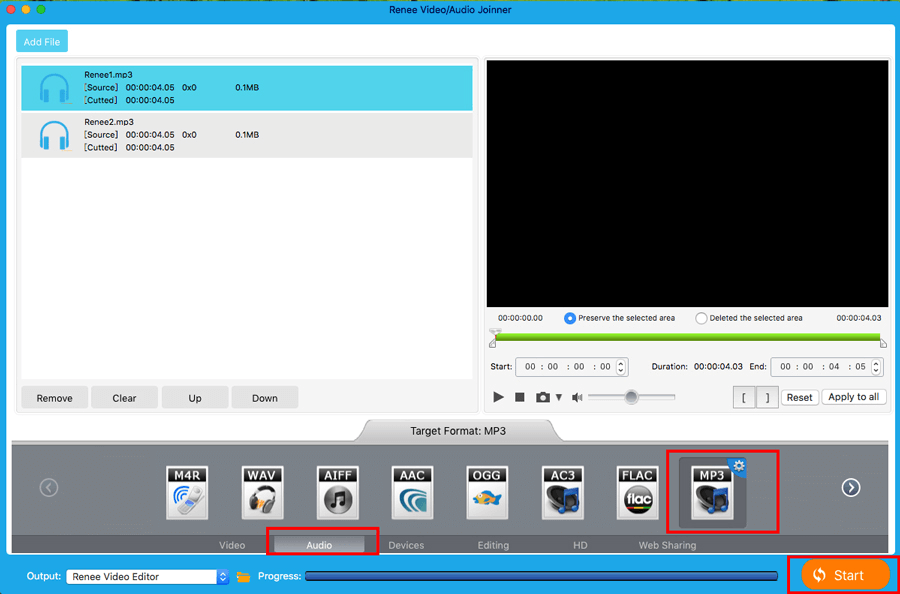Select the OGG format icon
Image resolution: width=900 pixels, height=594 pixels.
point(487,491)
